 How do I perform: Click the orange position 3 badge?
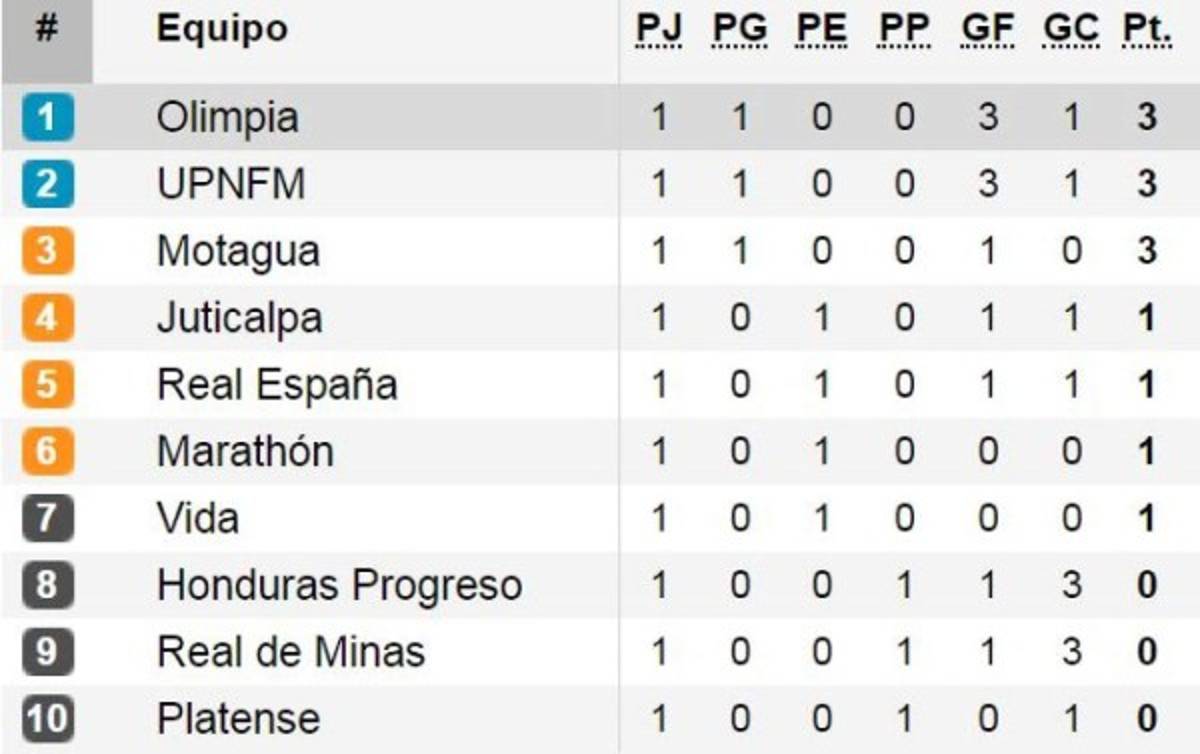tap(46, 252)
